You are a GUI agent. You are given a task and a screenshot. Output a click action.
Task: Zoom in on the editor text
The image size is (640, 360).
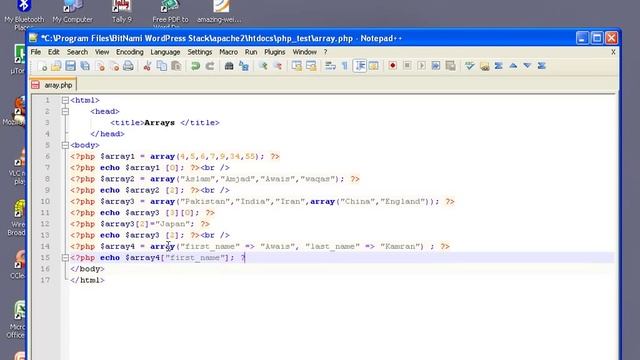tap(263, 66)
